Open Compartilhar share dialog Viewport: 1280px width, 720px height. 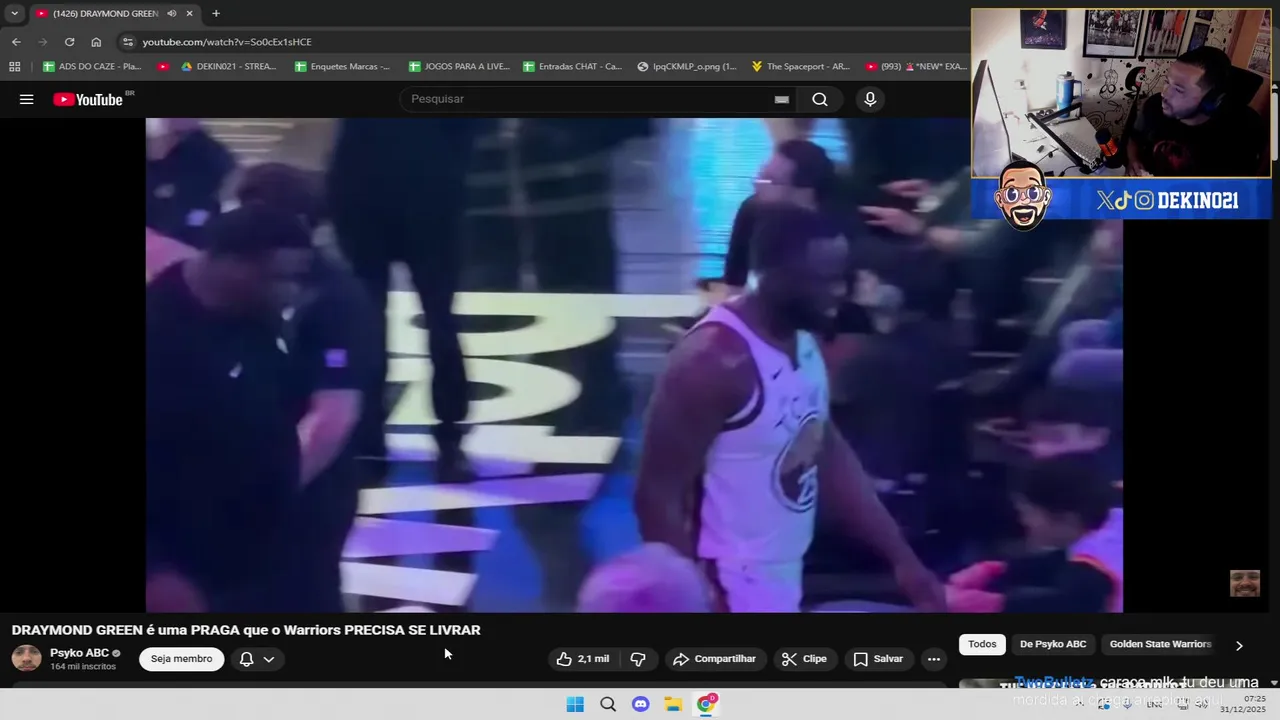(x=715, y=659)
